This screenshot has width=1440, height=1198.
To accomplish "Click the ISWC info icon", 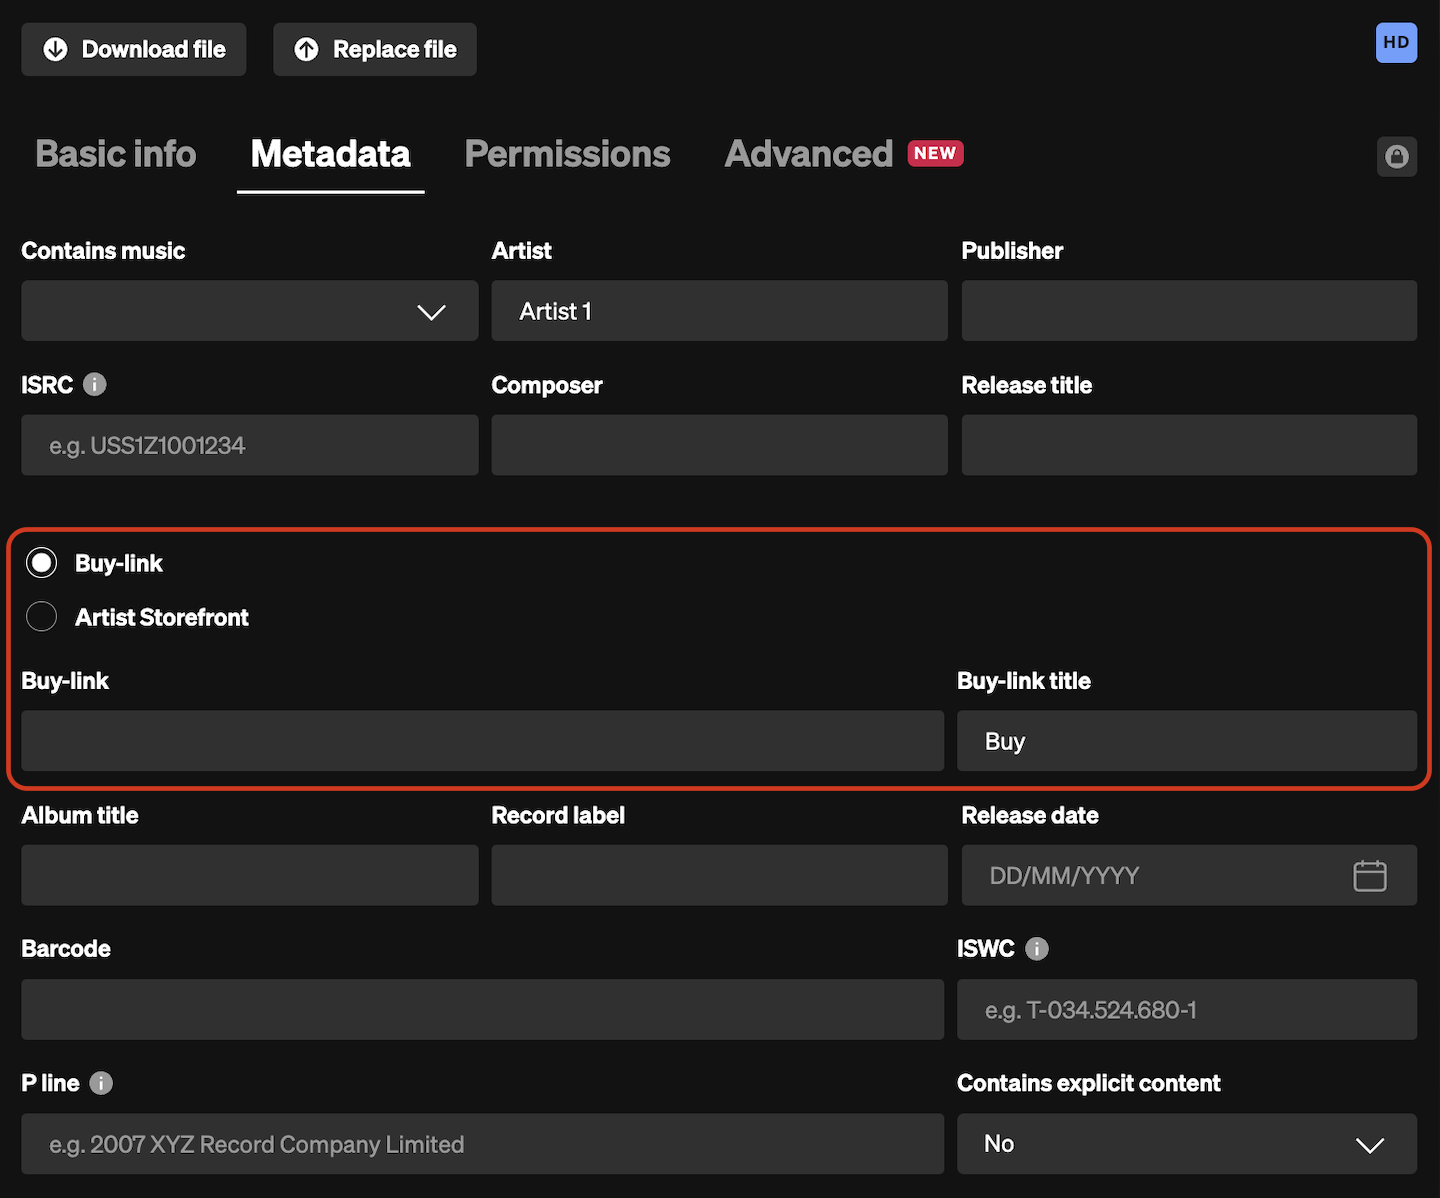I will click(x=1037, y=949).
